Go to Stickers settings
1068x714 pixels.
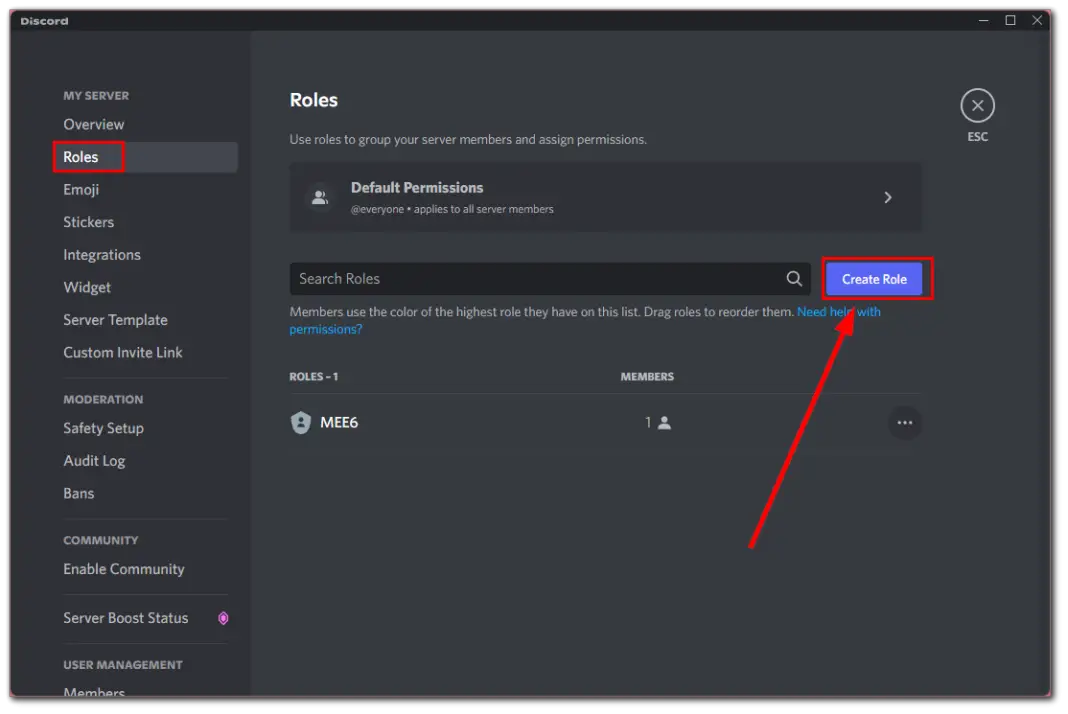click(x=89, y=222)
